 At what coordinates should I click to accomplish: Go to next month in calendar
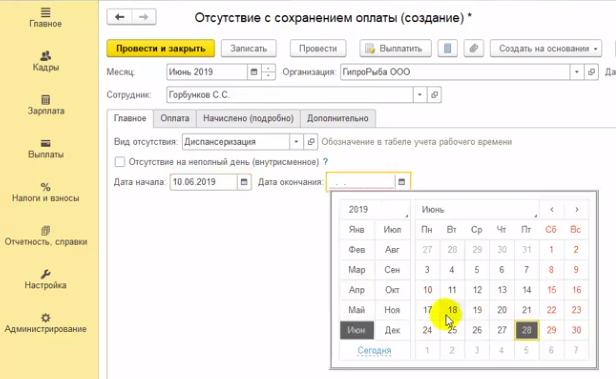[577, 209]
